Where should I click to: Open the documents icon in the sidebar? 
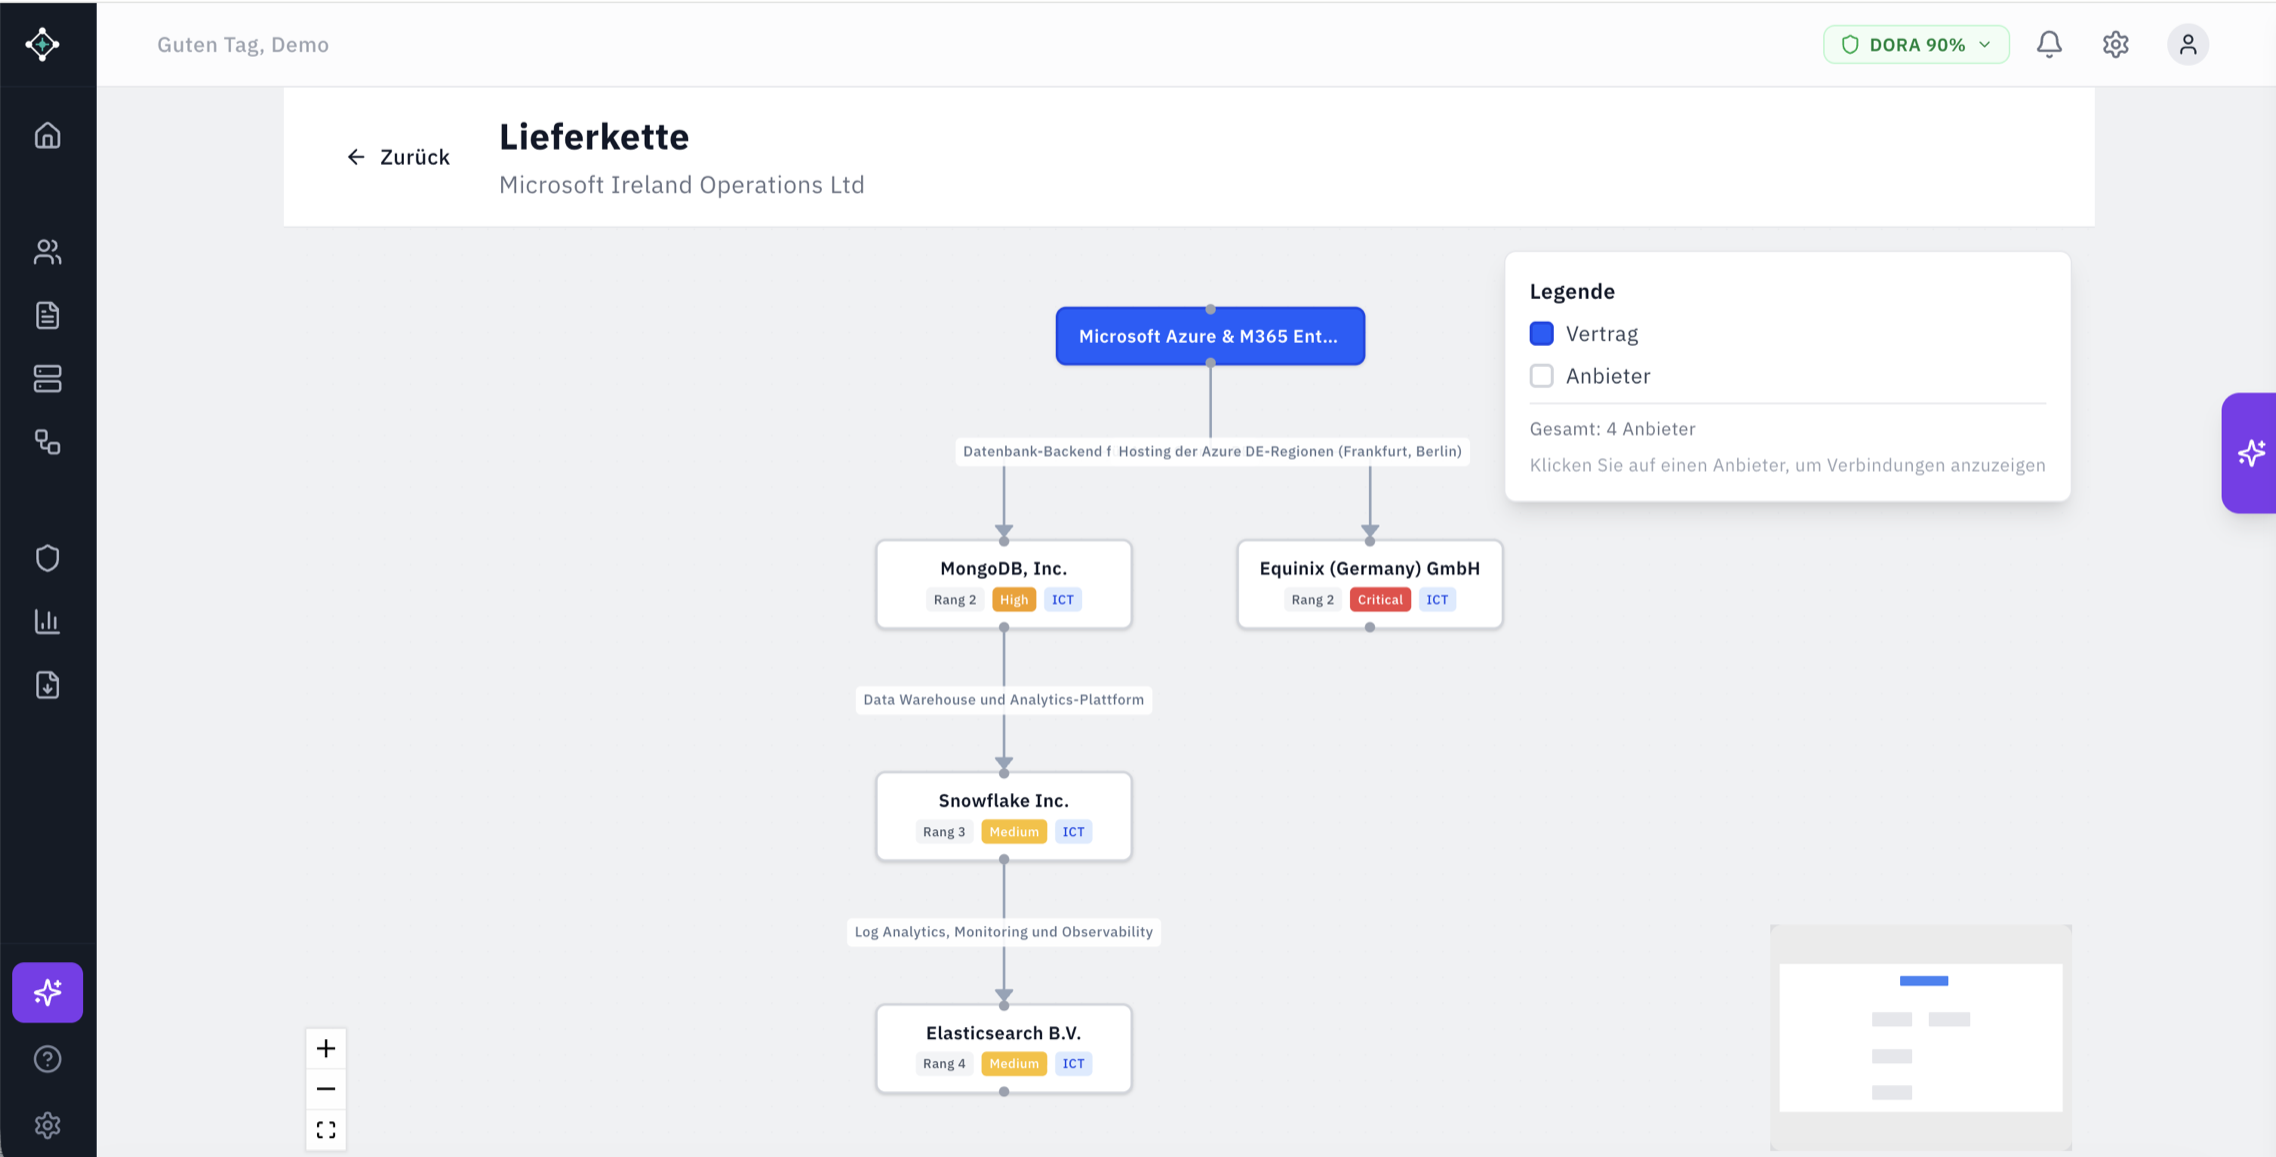click(x=47, y=315)
